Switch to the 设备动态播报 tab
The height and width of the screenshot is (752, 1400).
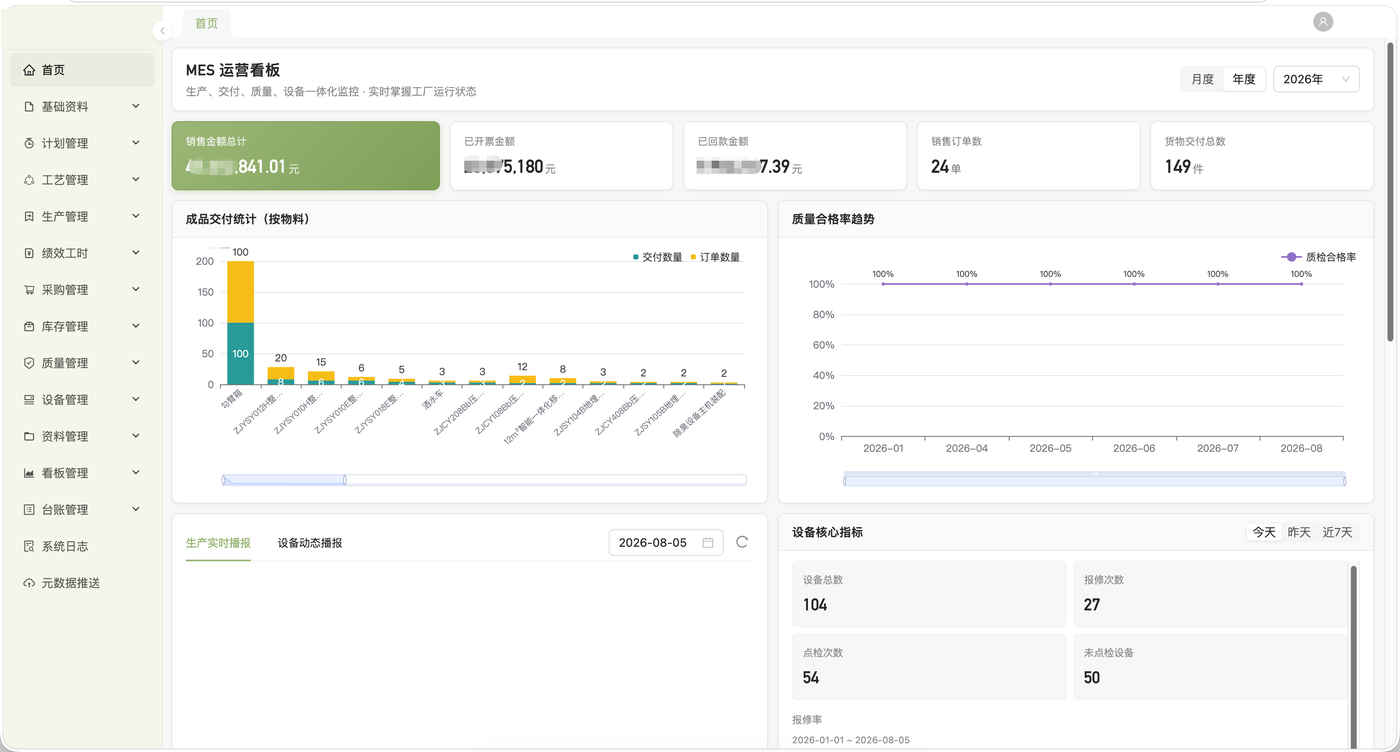310,543
